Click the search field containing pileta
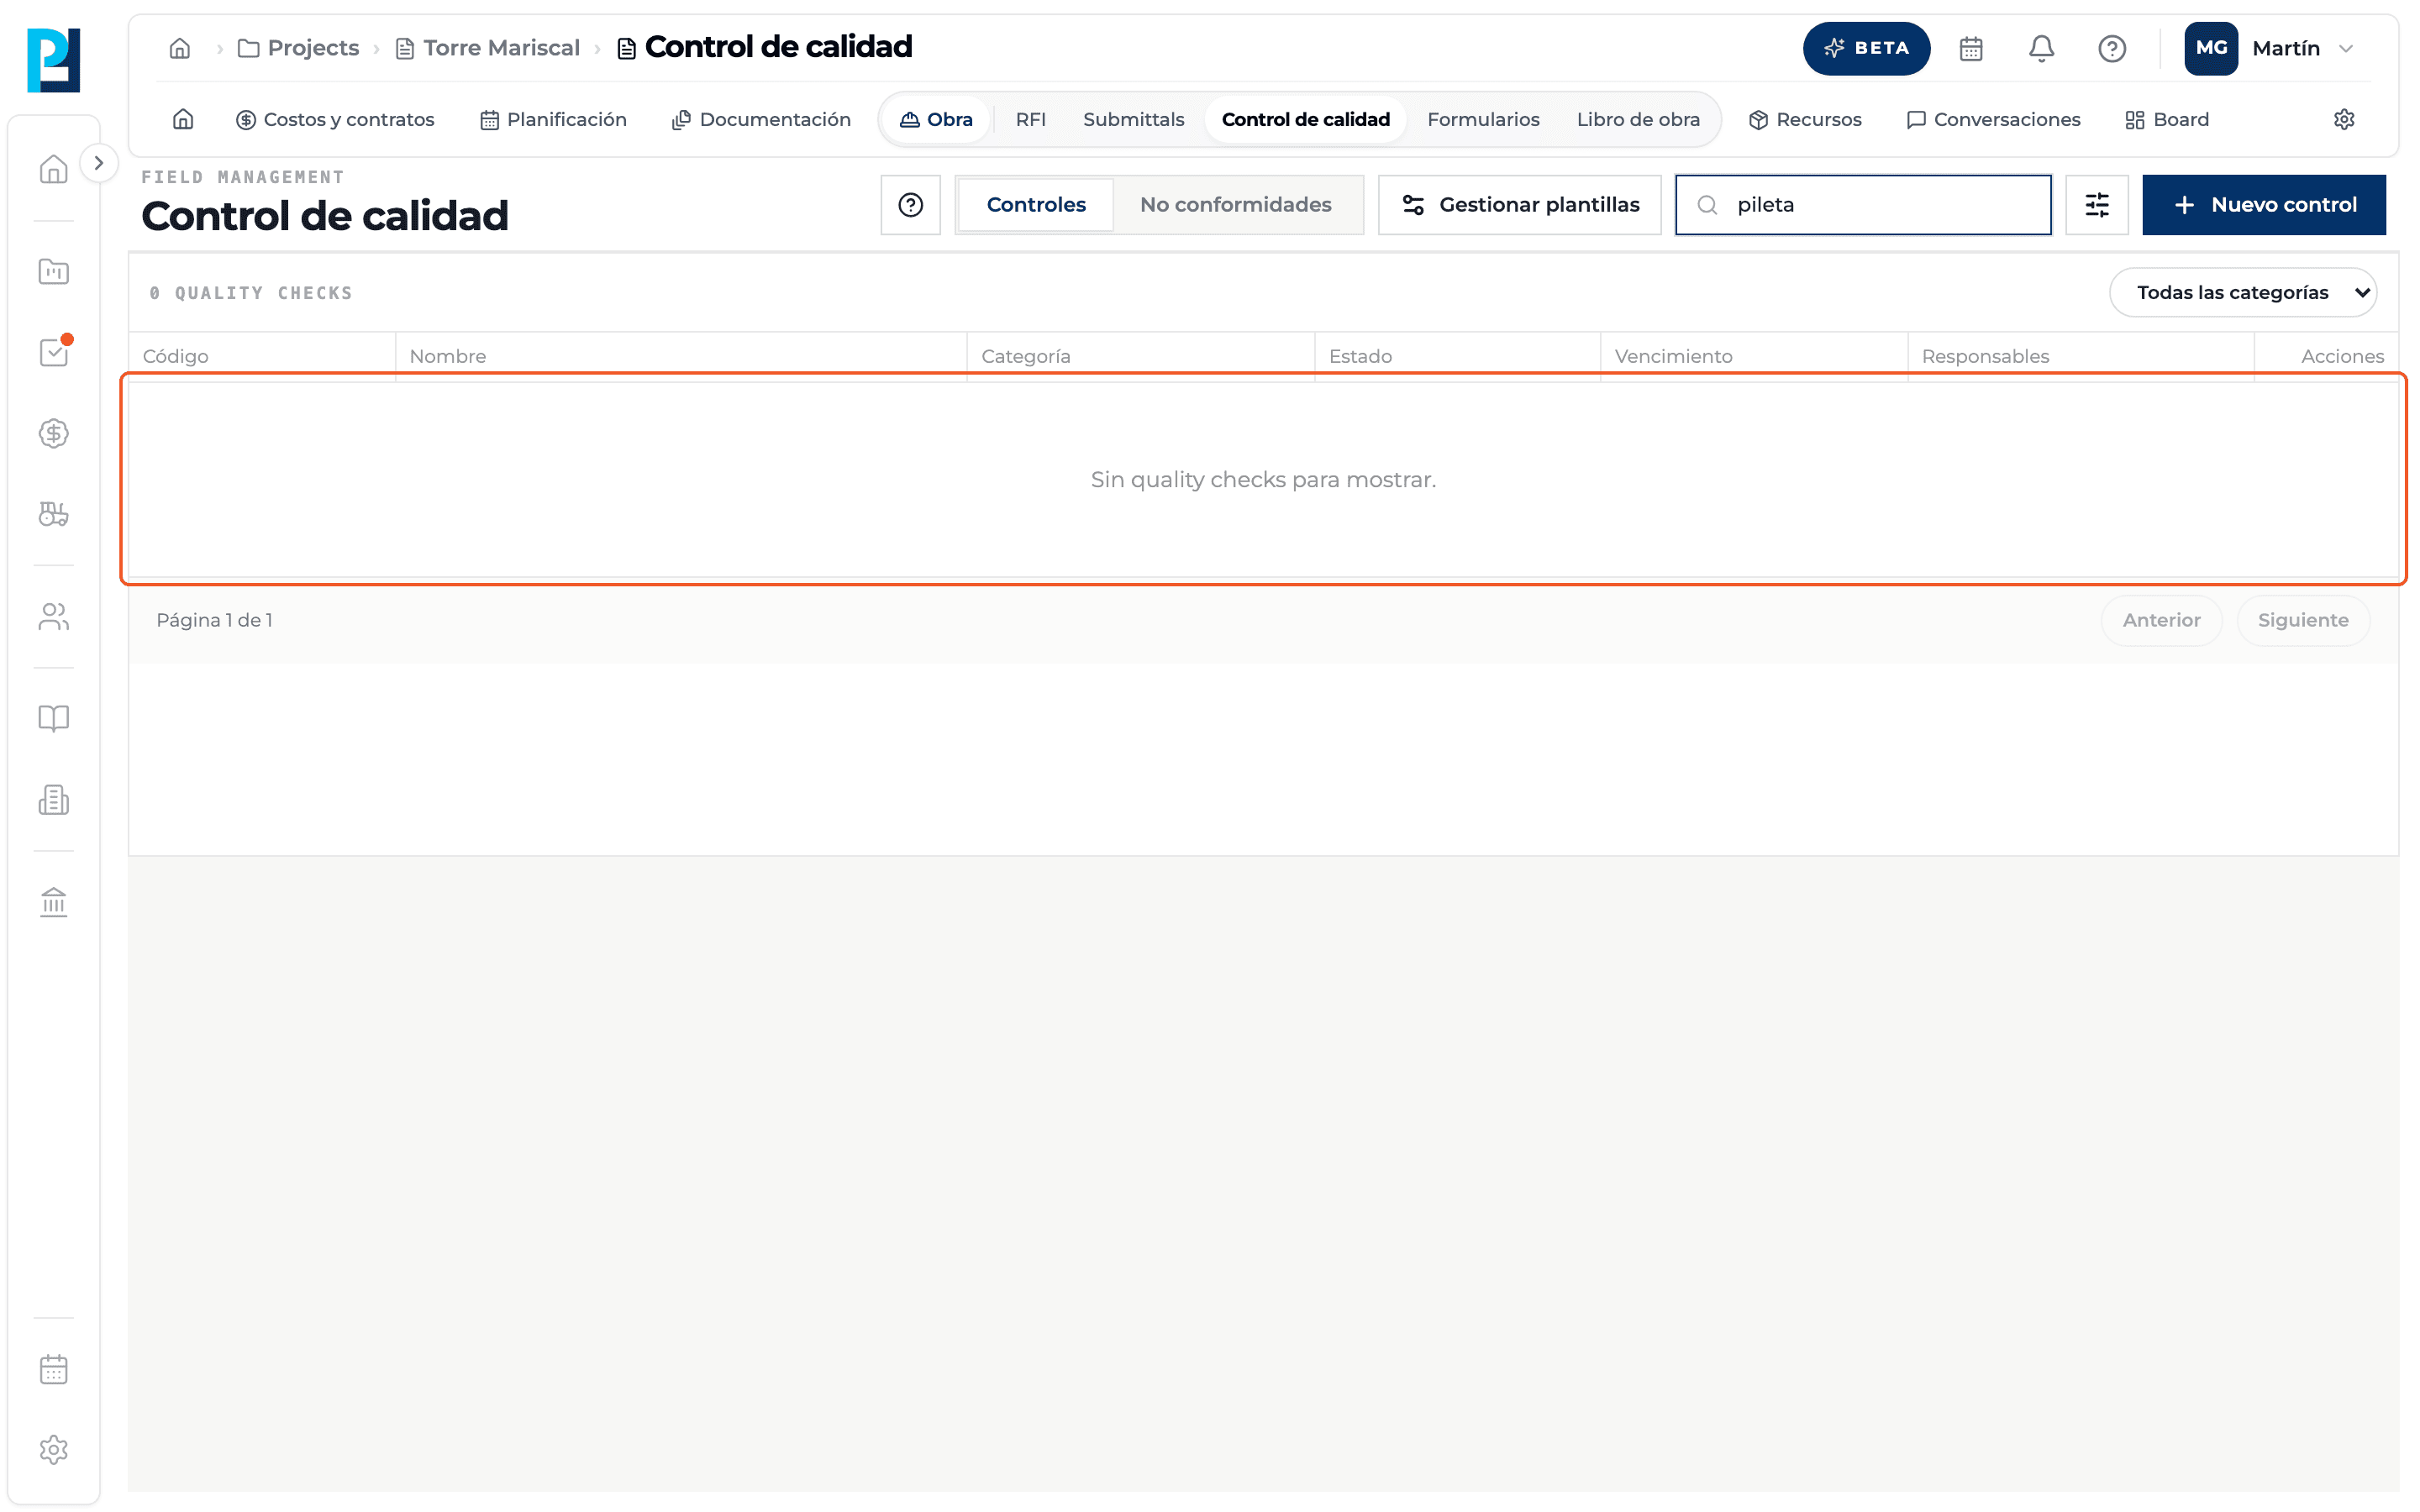 [x=1863, y=205]
